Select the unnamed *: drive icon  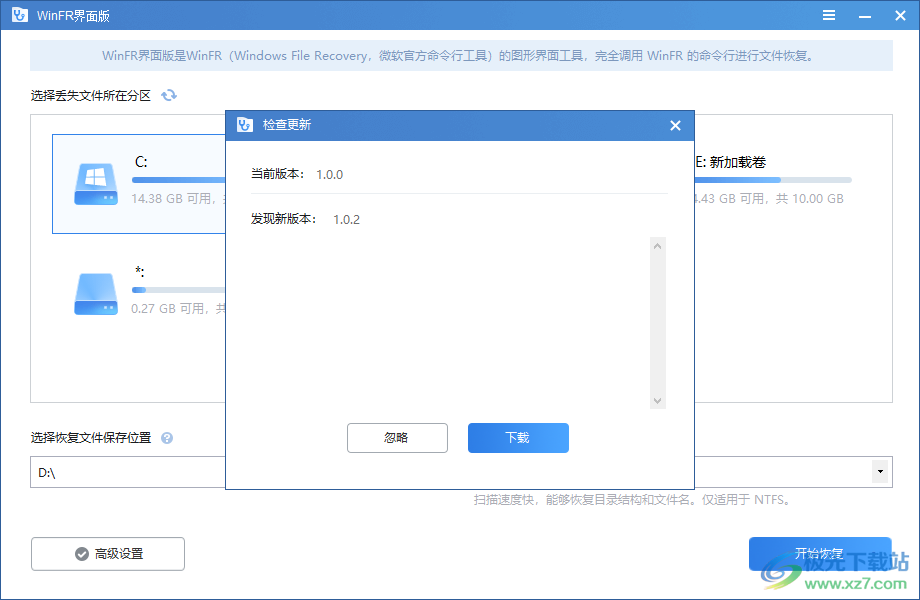click(x=96, y=294)
